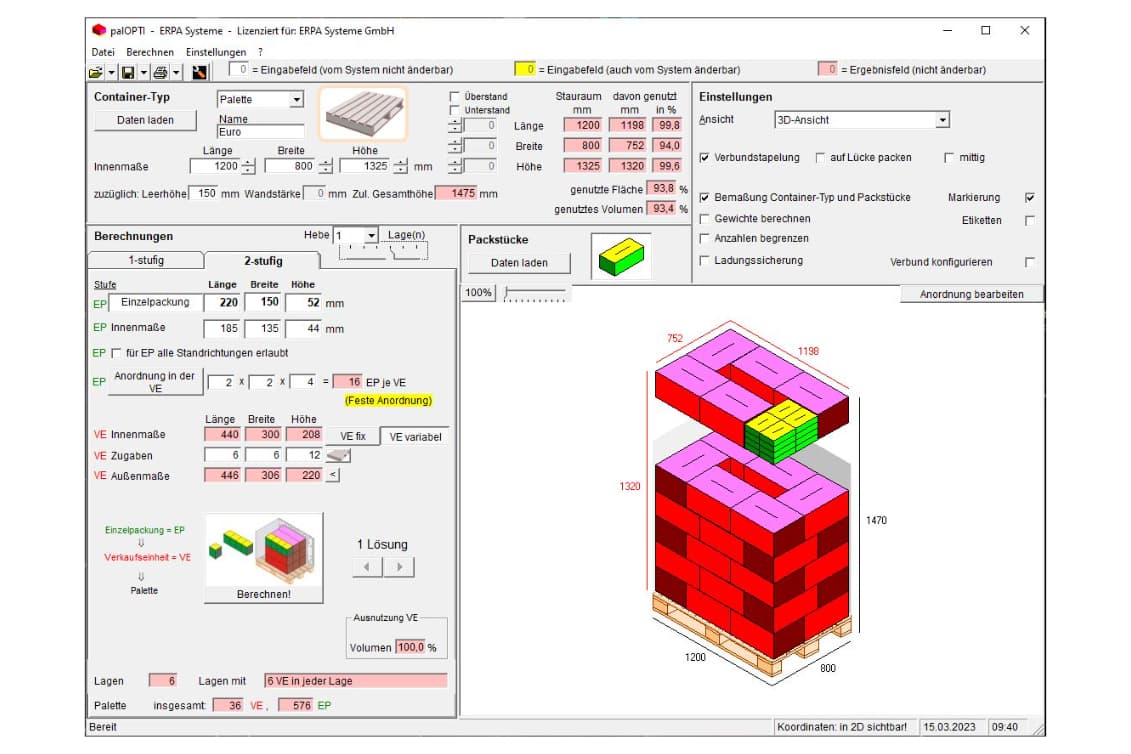Click the cardboard icon beside VE Zugaben
This screenshot has height=754, width=1131.
pos(338,455)
